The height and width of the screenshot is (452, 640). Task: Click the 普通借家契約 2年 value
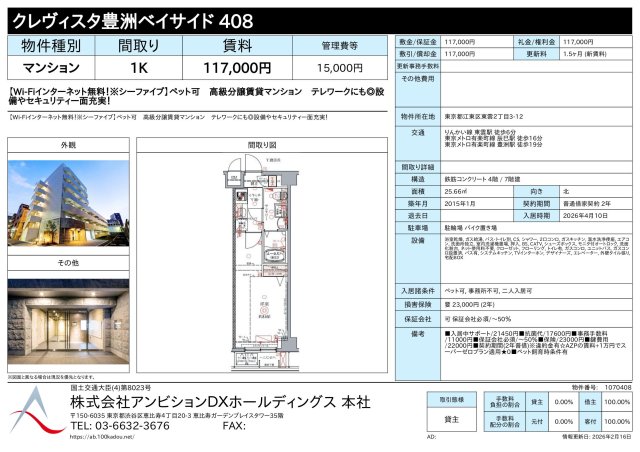(587, 203)
